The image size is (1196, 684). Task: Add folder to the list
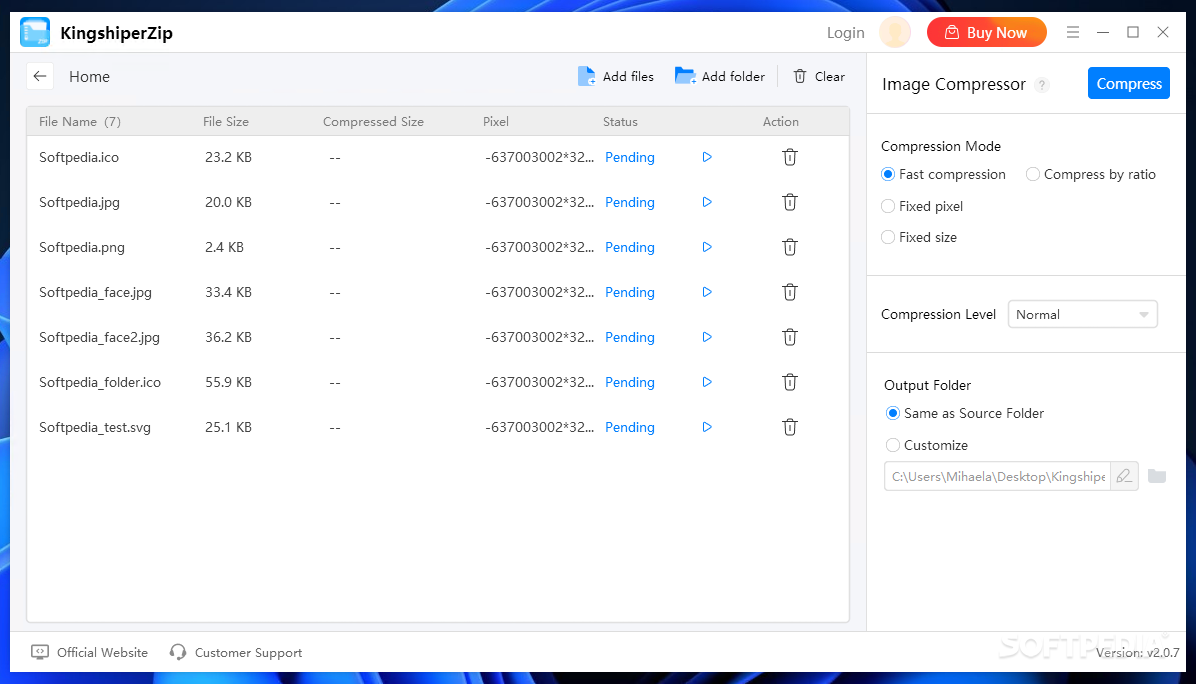coord(719,76)
